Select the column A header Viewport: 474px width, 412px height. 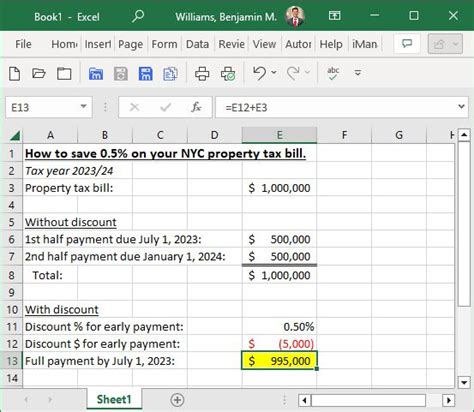[50, 135]
